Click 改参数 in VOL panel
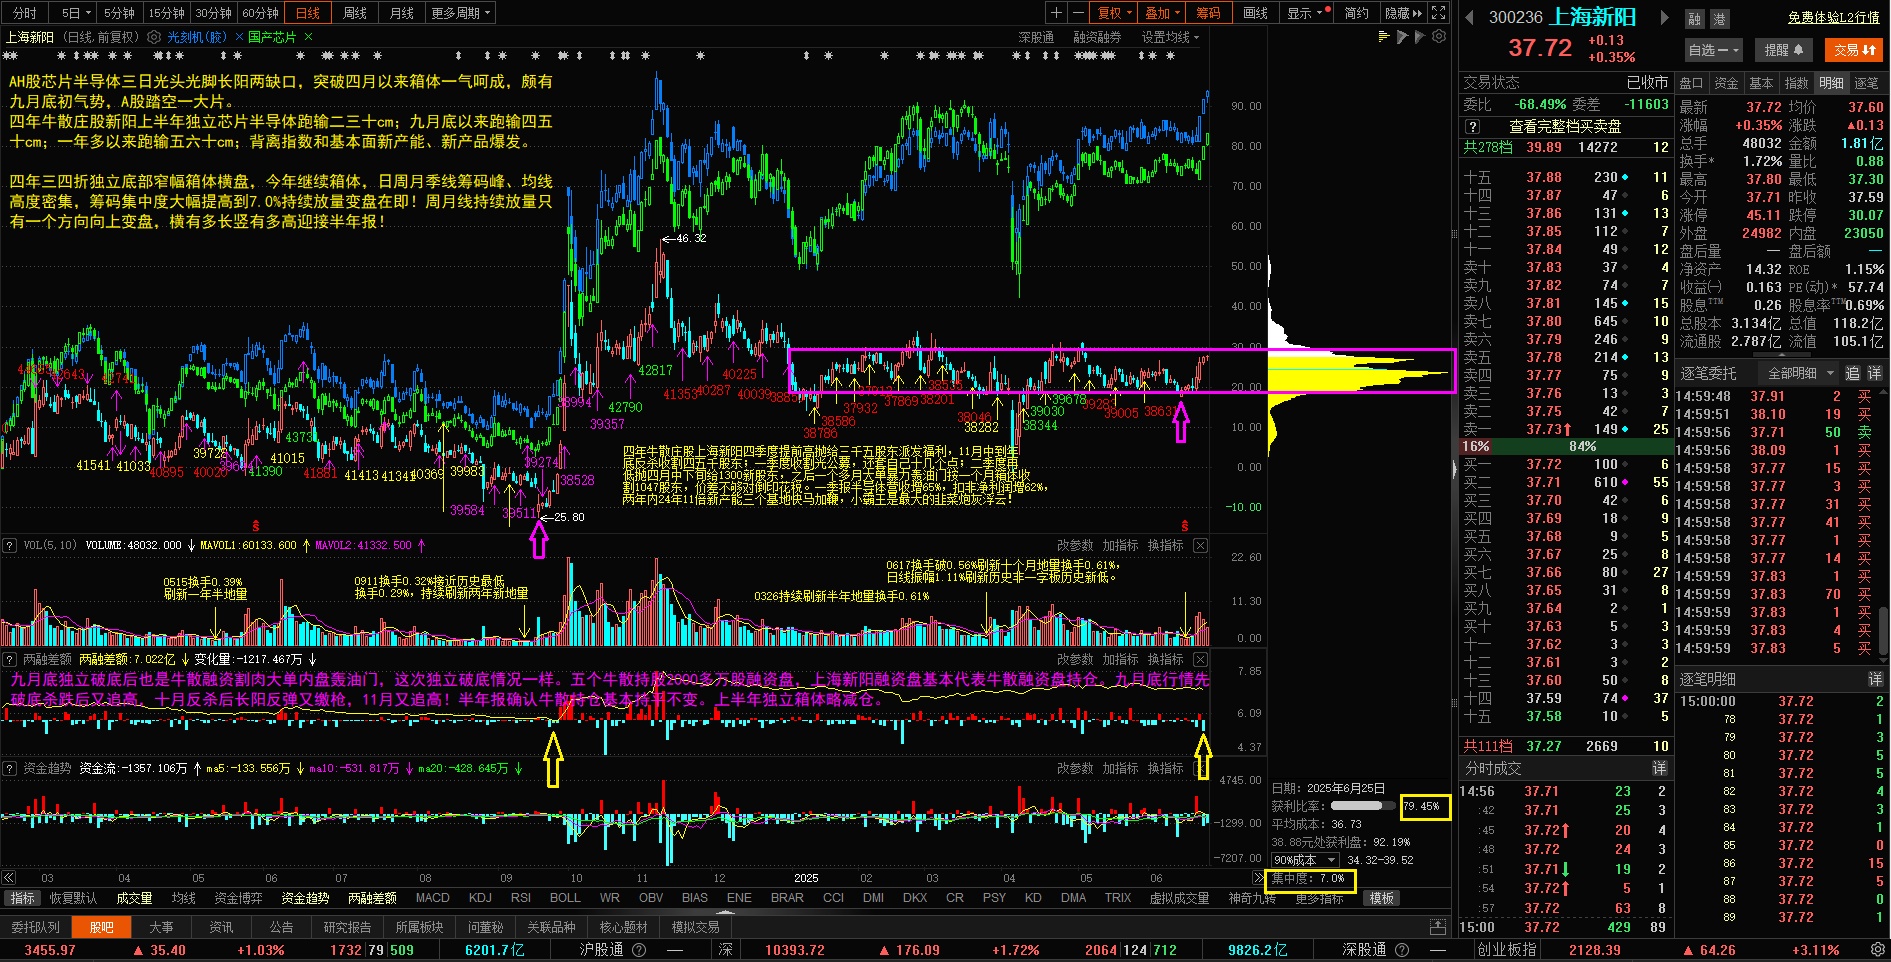The image size is (1891, 962). click(1075, 545)
